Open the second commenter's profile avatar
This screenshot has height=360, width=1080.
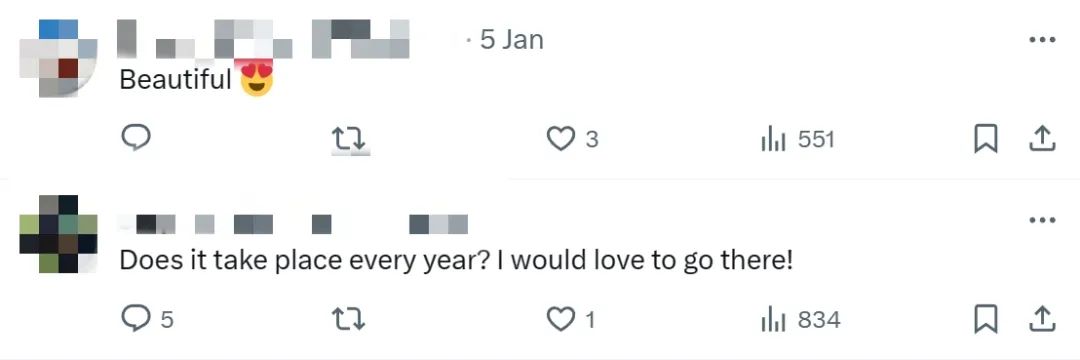point(59,234)
